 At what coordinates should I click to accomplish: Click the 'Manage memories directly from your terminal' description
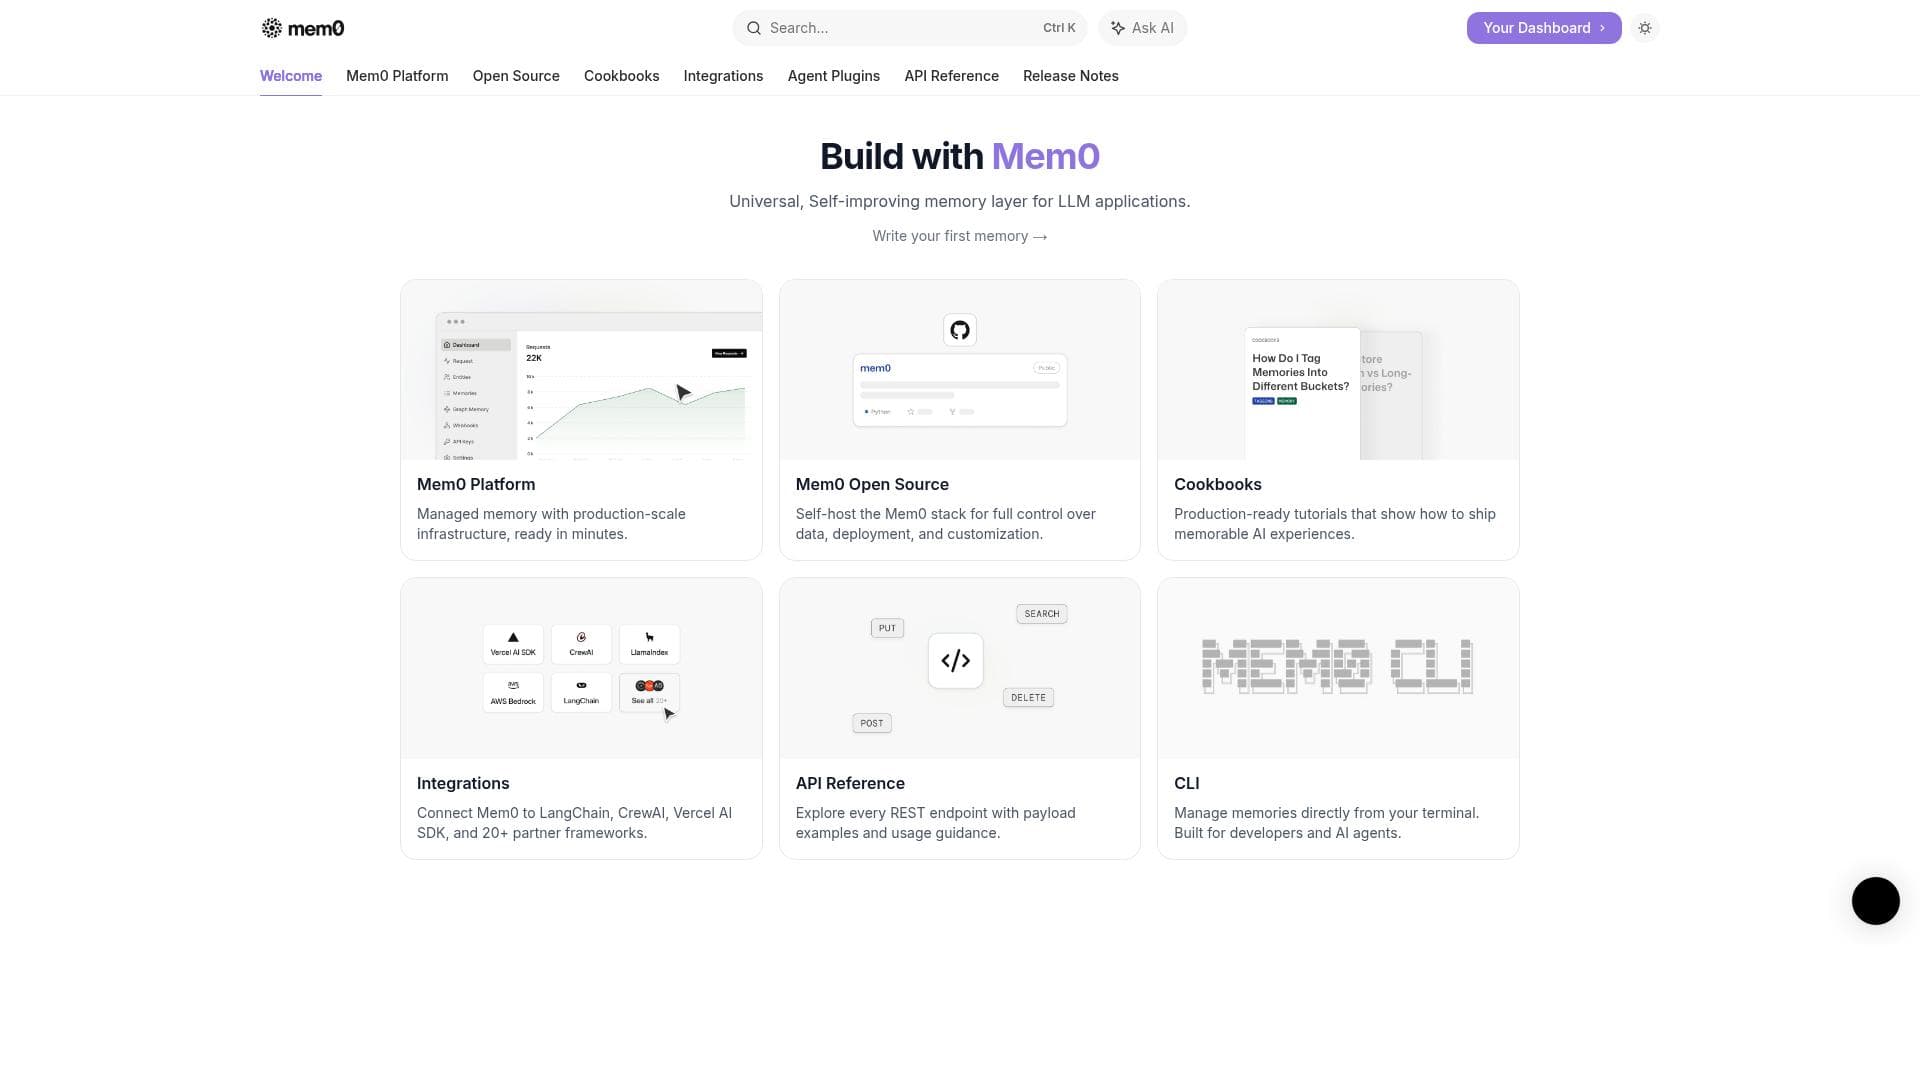(x=1326, y=823)
